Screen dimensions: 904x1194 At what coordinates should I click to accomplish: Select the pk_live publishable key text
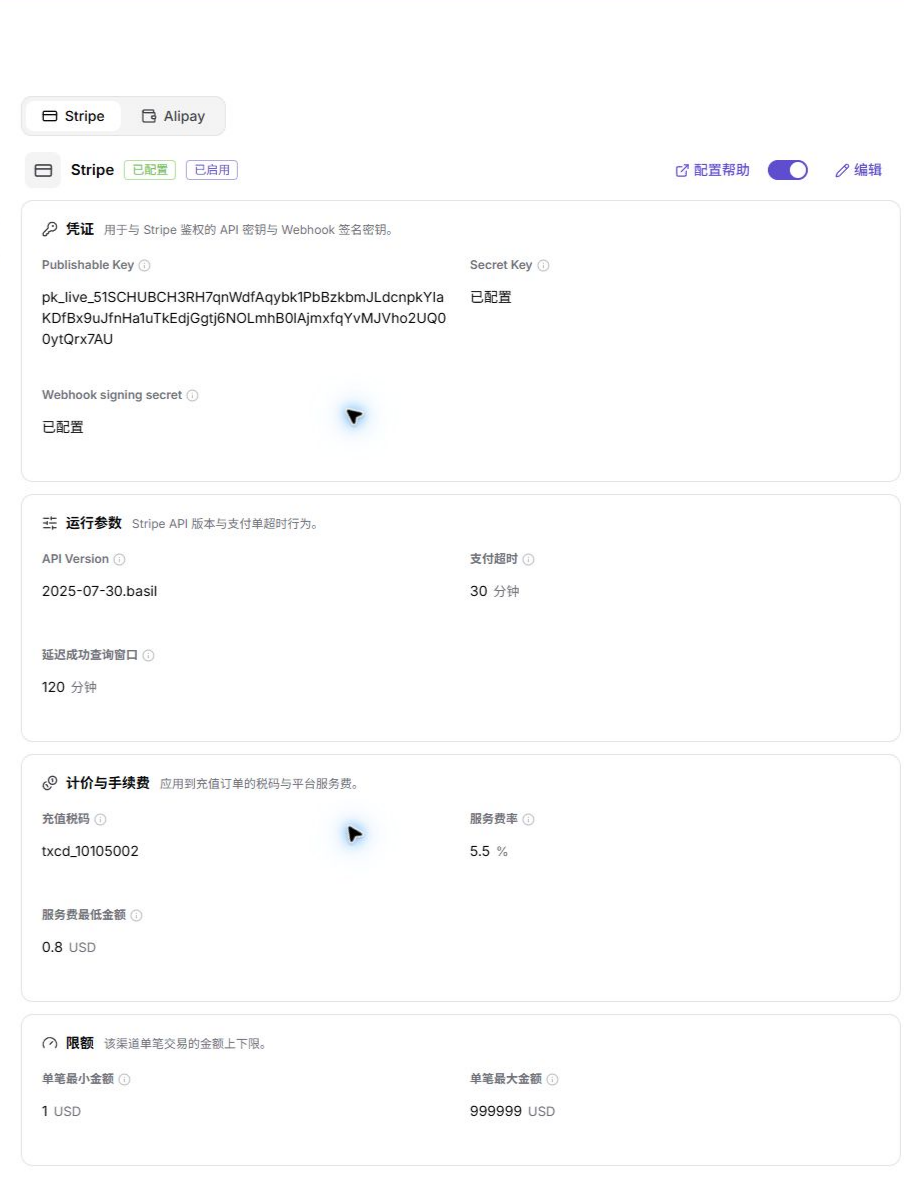pos(244,318)
